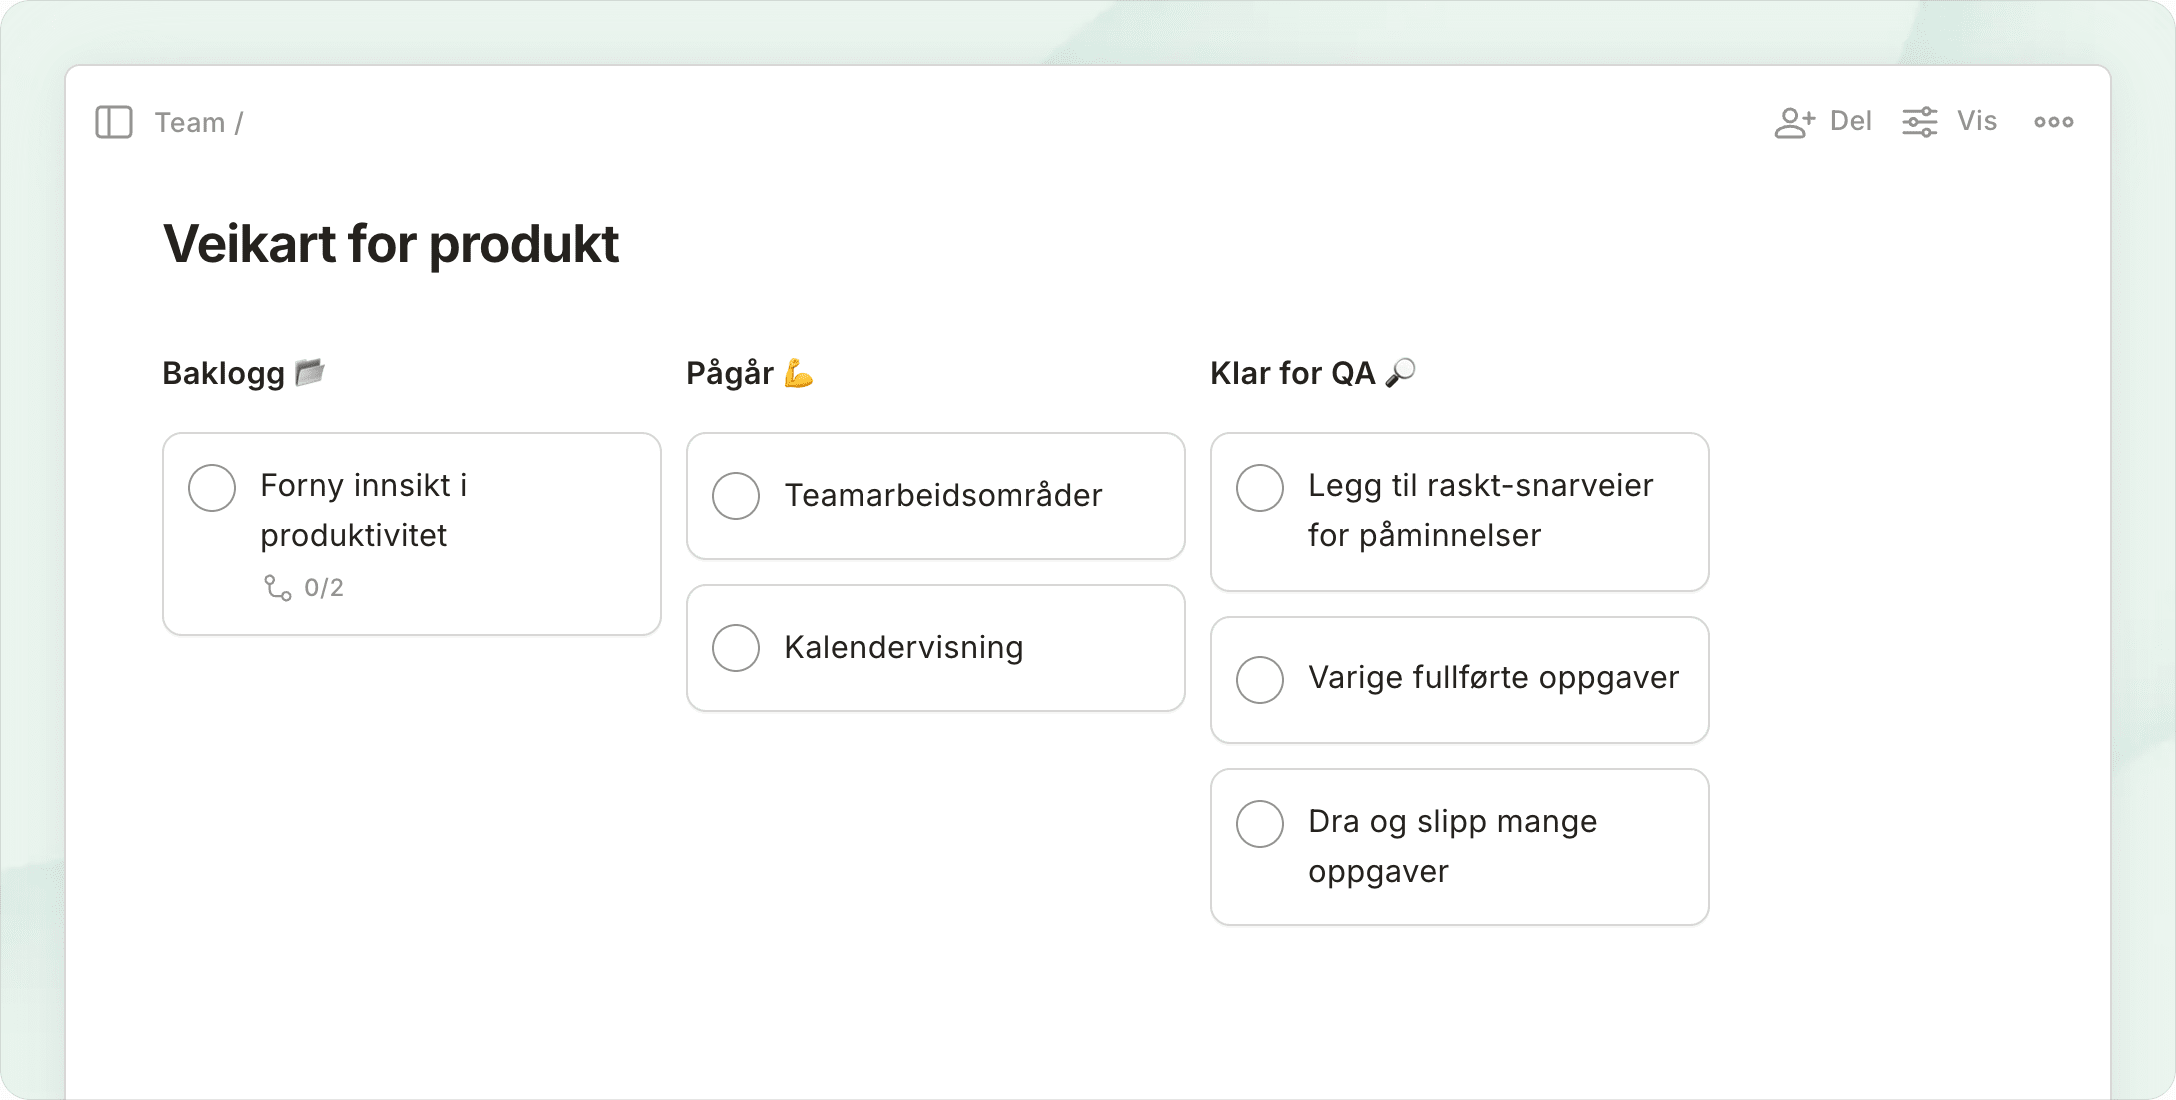Select the Baklogg section heading

pyautogui.click(x=223, y=373)
